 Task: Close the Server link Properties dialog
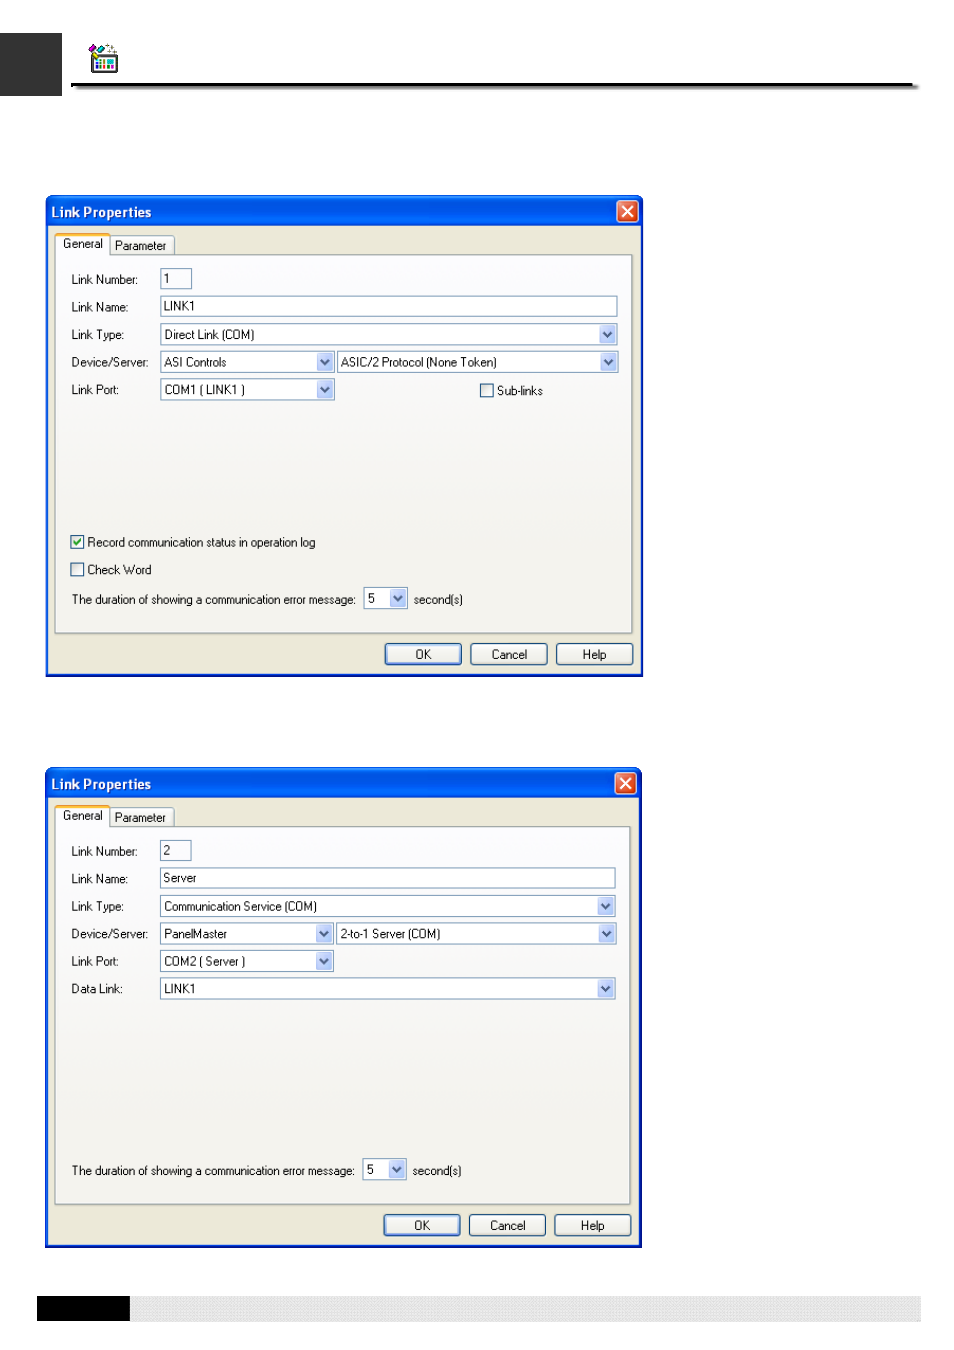tap(626, 783)
